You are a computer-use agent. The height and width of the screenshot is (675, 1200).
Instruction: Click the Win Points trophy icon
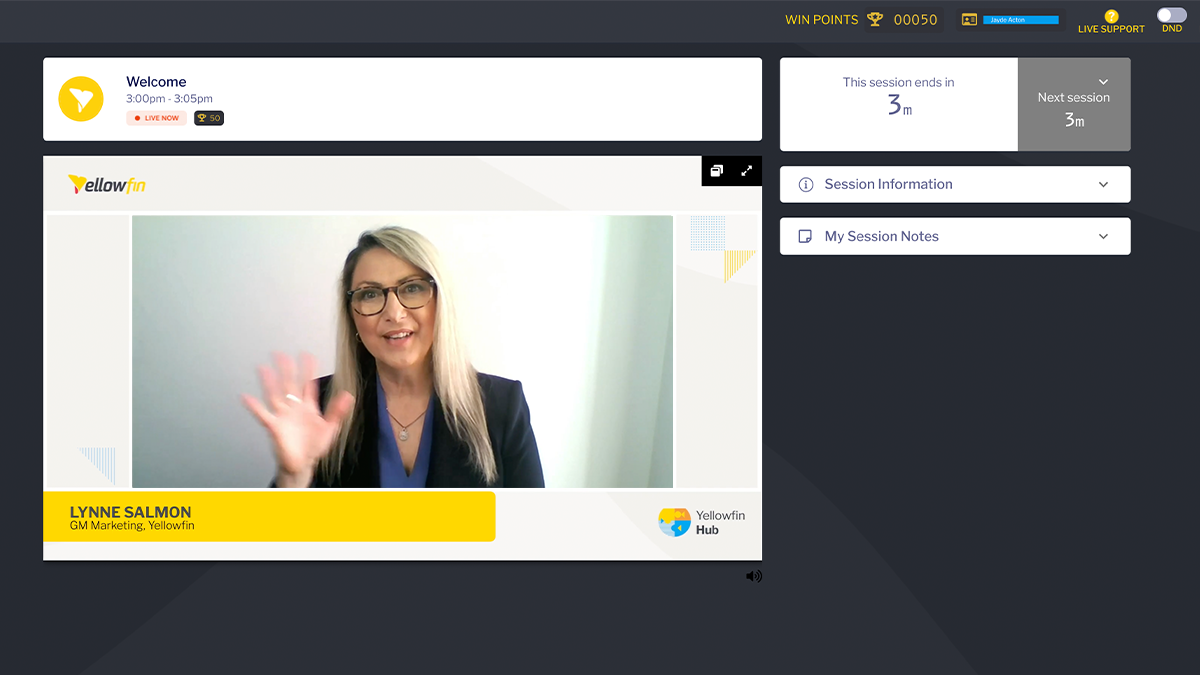[875, 19]
